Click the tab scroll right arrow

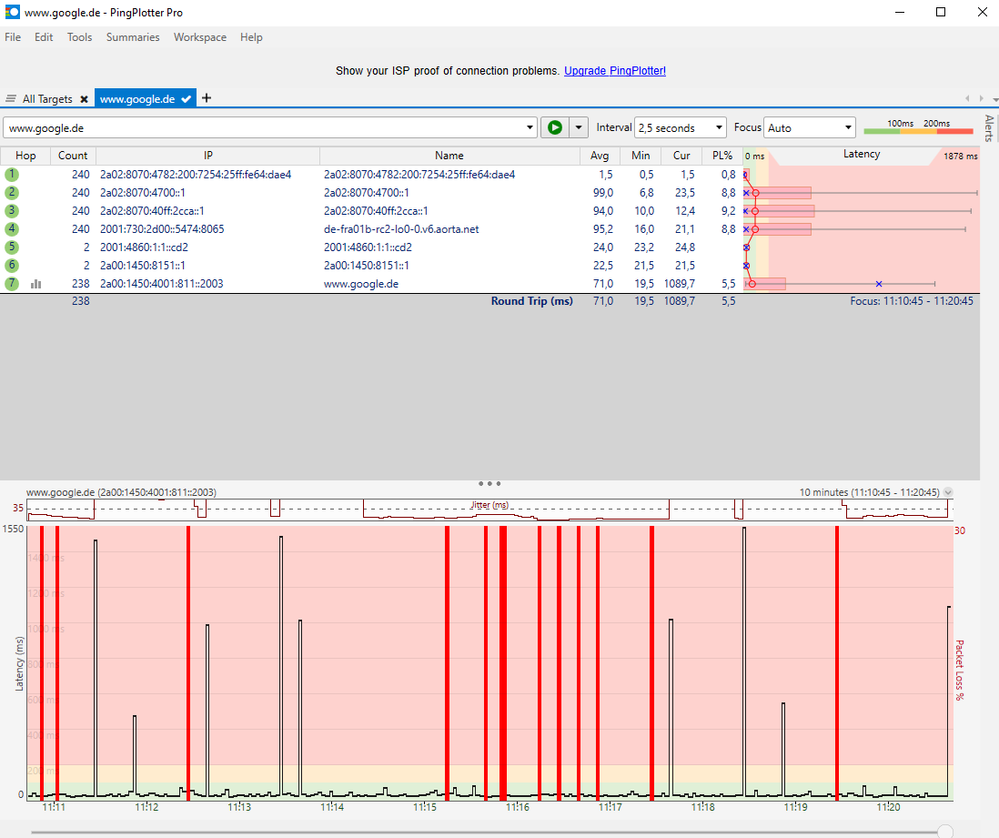click(x=981, y=98)
